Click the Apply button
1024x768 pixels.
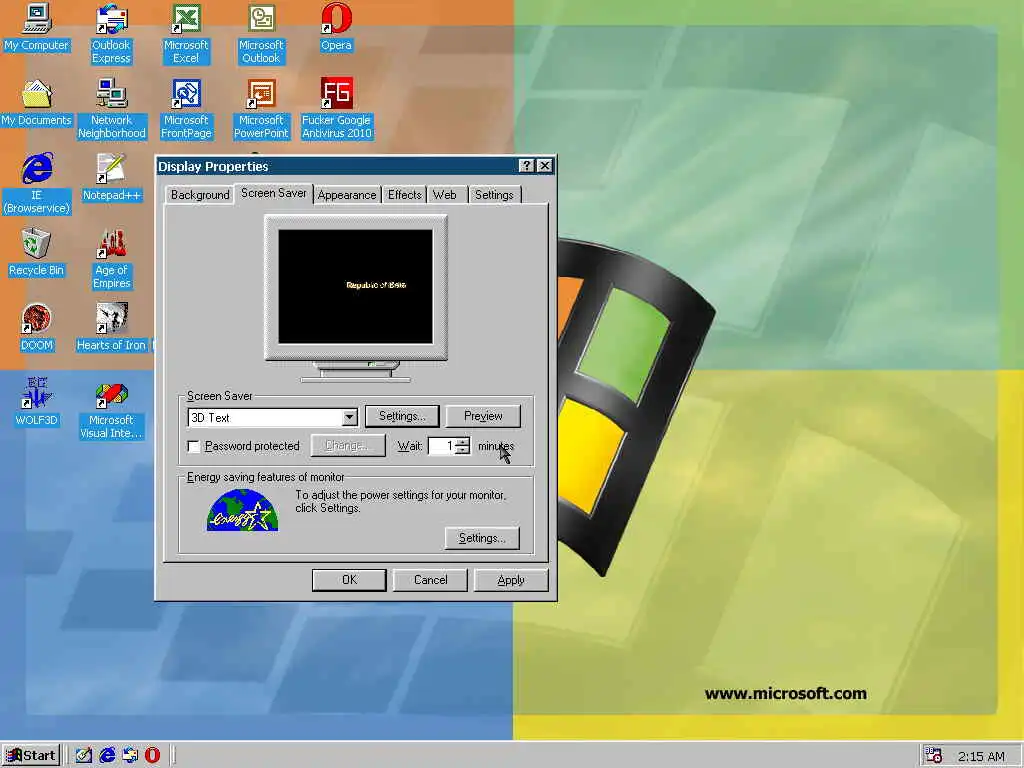(x=511, y=580)
